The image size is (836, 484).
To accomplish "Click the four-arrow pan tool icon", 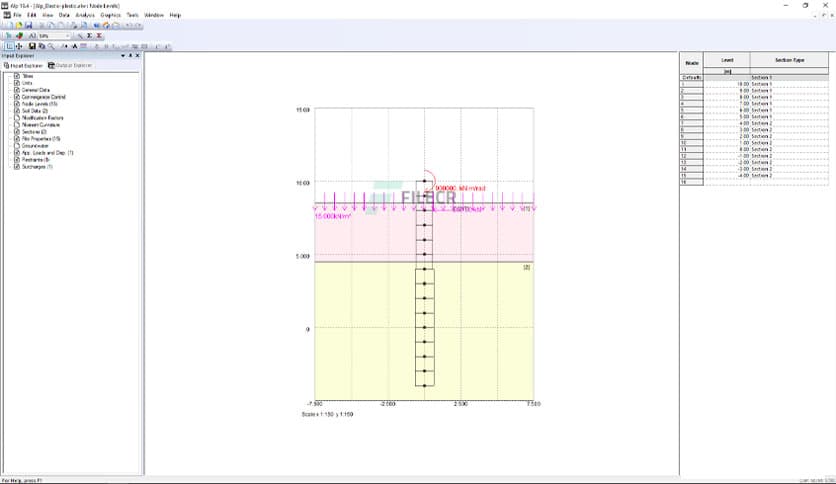I will click(19, 46).
